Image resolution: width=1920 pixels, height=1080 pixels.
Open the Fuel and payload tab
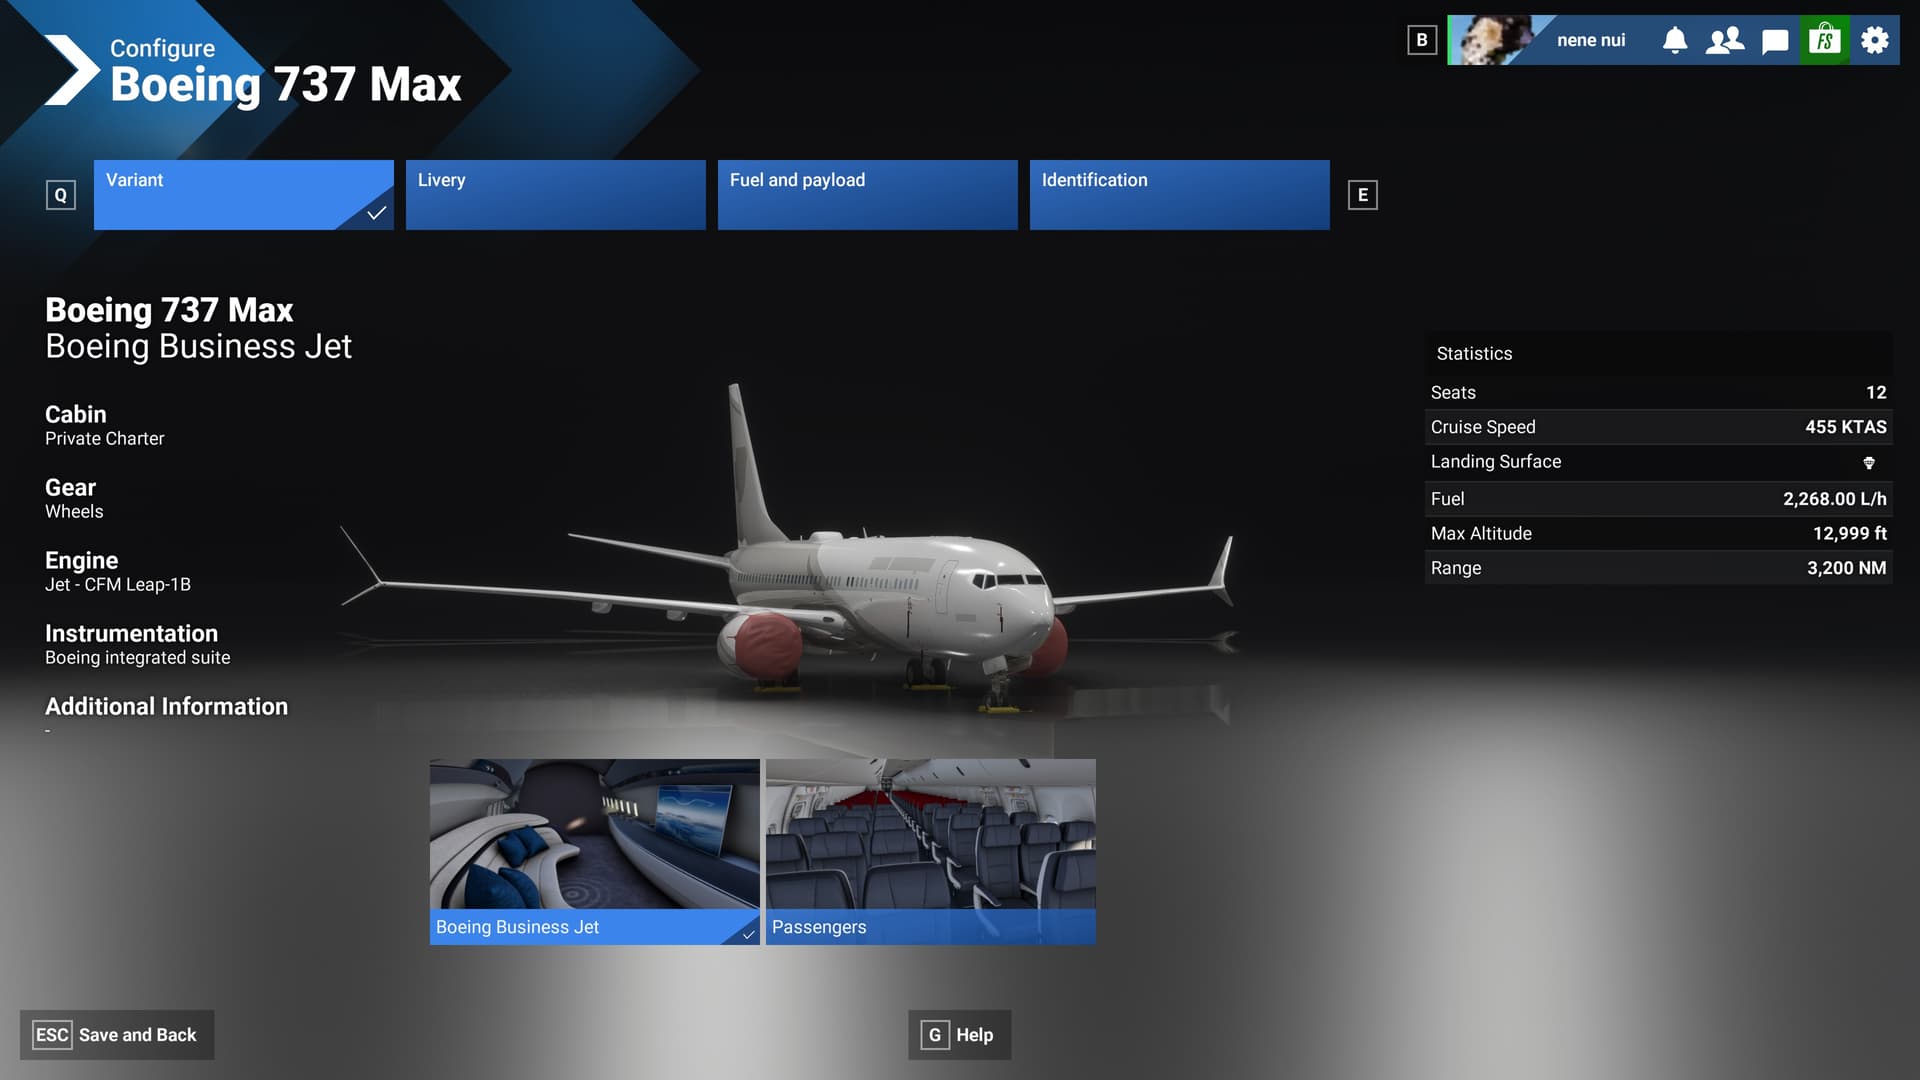[x=868, y=195]
